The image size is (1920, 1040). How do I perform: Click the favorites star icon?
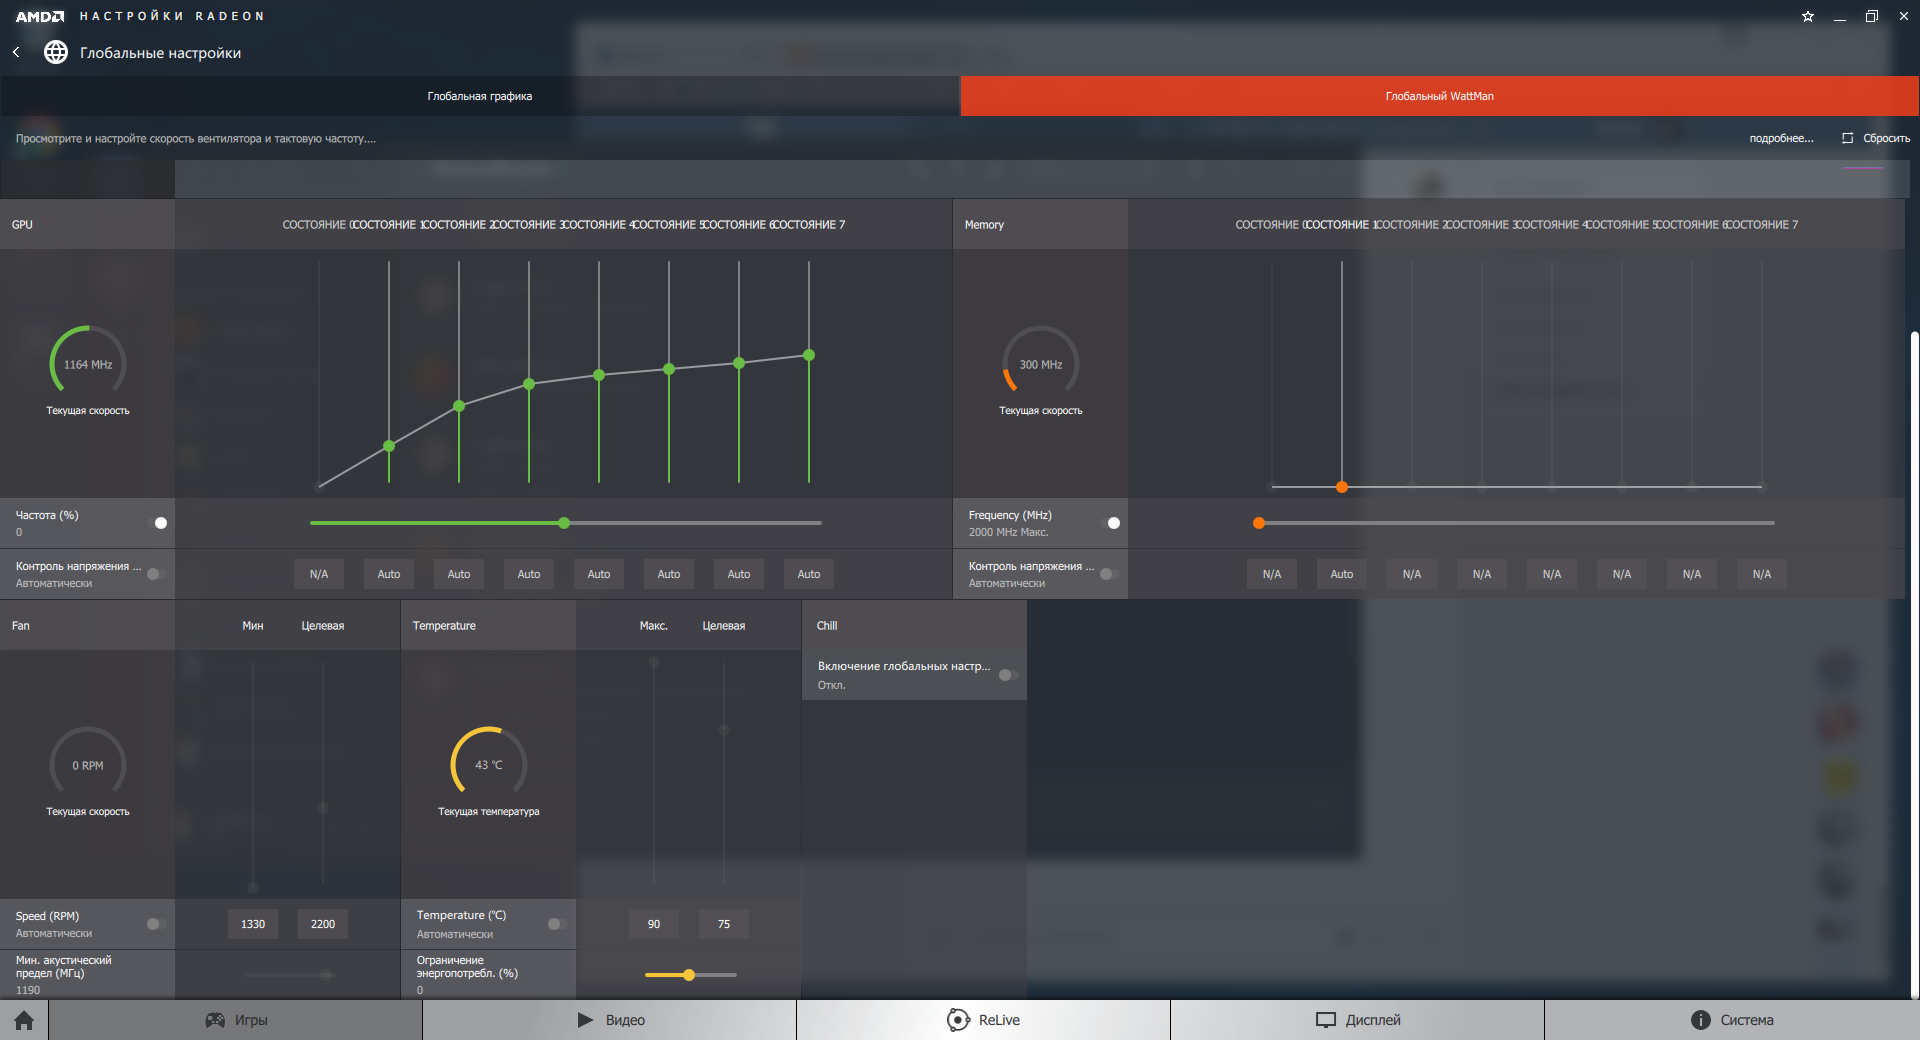[1808, 16]
